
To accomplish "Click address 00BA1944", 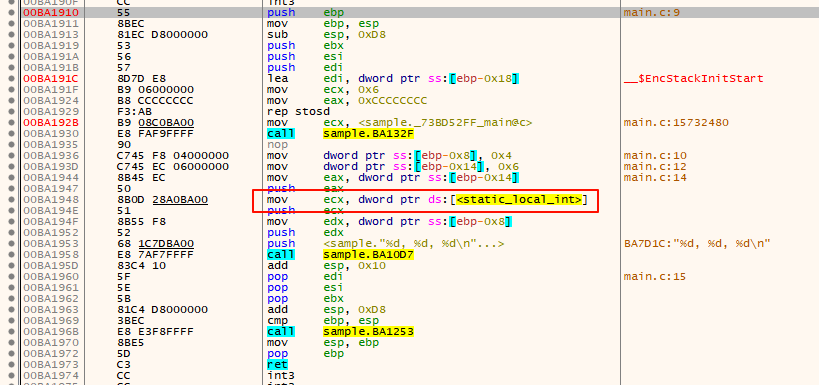I will pyautogui.click(x=51, y=178).
